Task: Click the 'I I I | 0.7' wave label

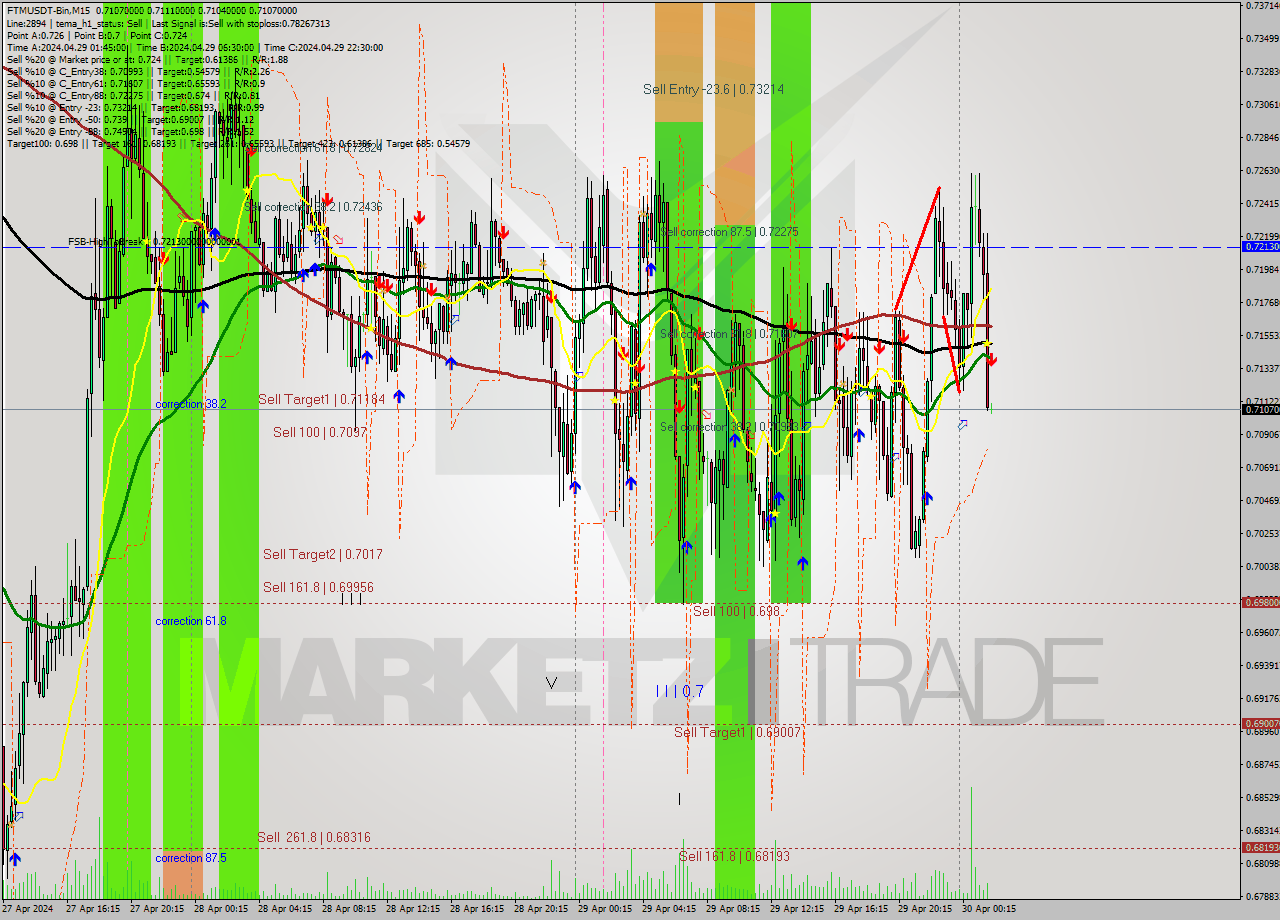Action: click(x=680, y=691)
